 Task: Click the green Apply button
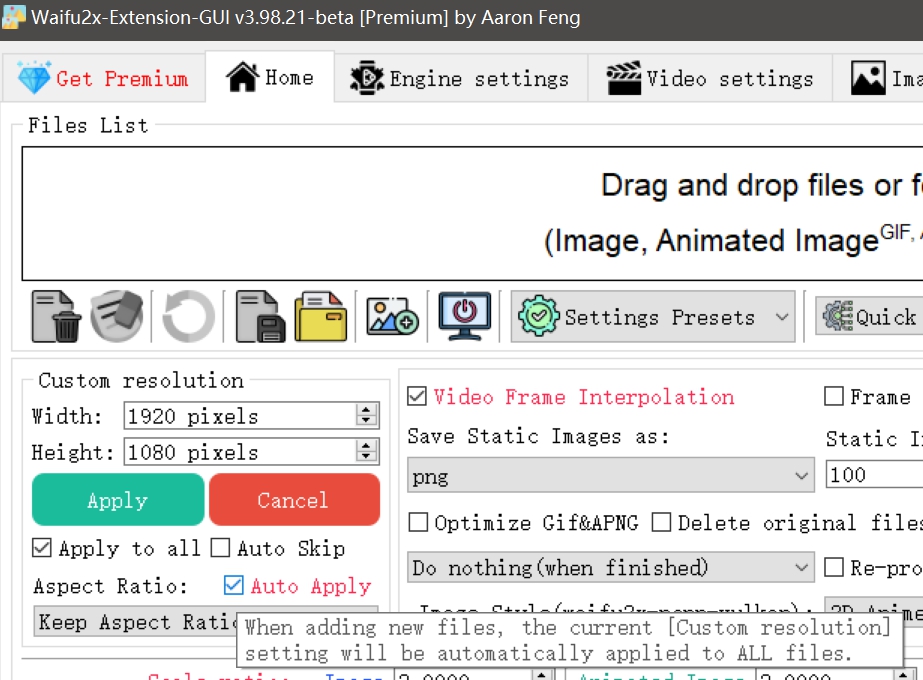(117, 500)
